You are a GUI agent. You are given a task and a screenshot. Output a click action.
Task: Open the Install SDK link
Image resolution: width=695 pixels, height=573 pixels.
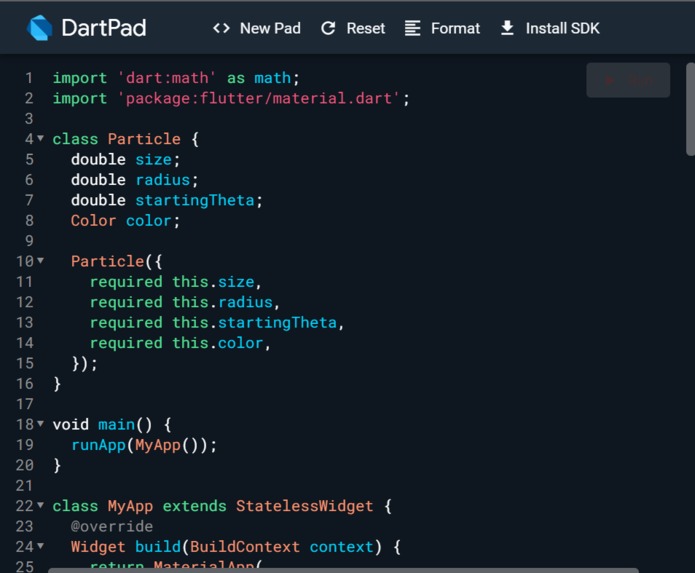(x=550, y=28)
